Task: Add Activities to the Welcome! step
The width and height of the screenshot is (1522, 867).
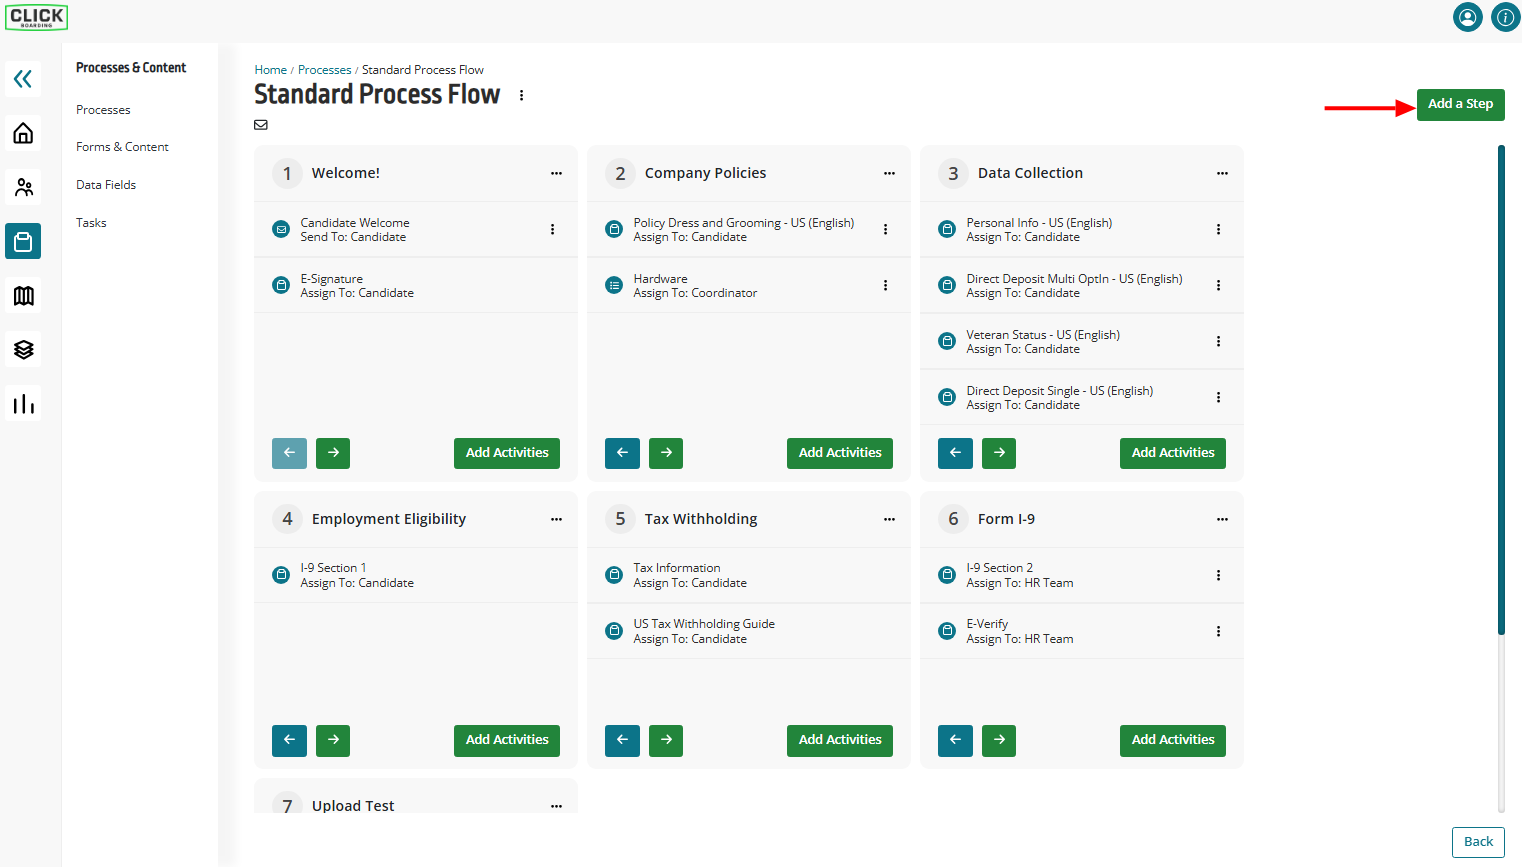Action: tap(507, 453)
